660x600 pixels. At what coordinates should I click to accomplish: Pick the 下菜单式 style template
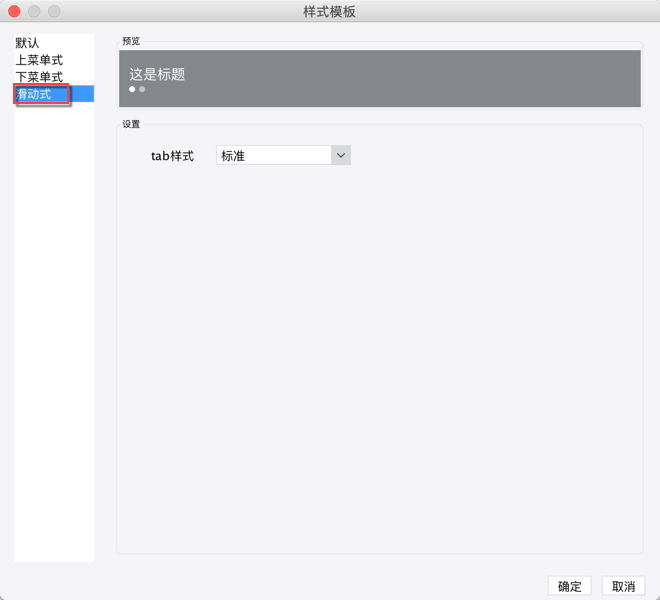point(54,77)
